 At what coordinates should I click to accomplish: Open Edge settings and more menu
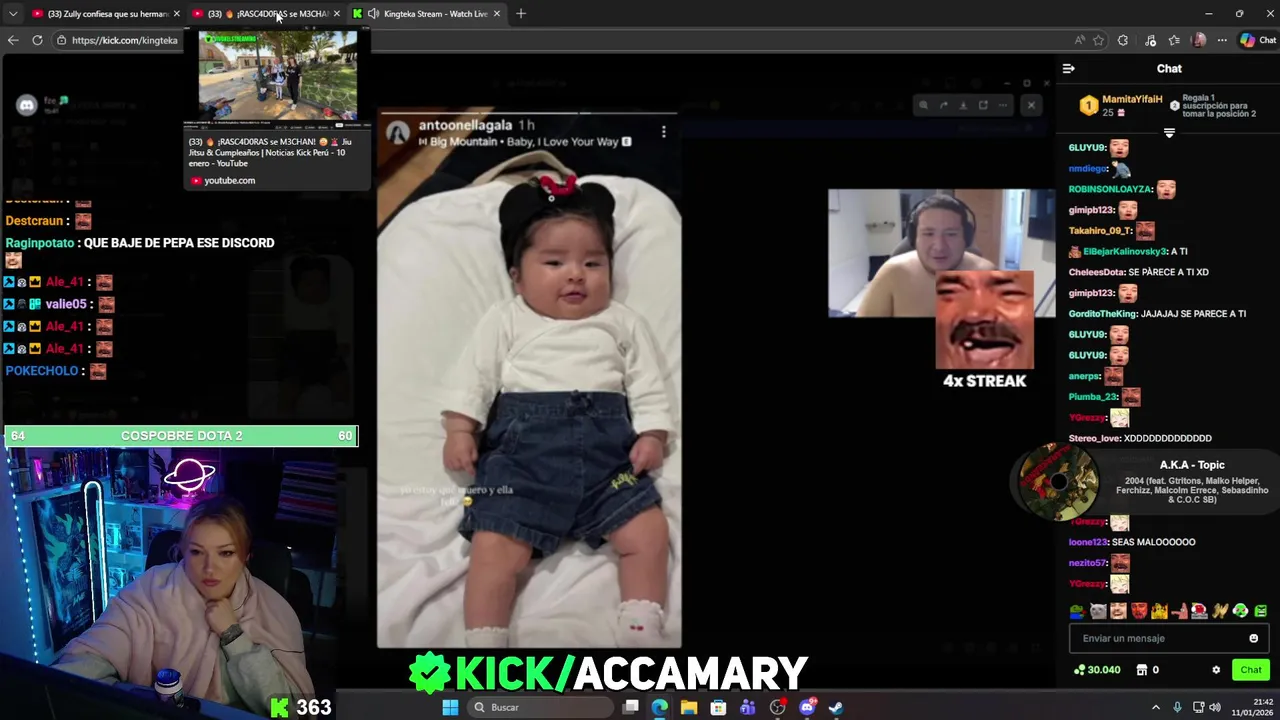point(1222,40)
